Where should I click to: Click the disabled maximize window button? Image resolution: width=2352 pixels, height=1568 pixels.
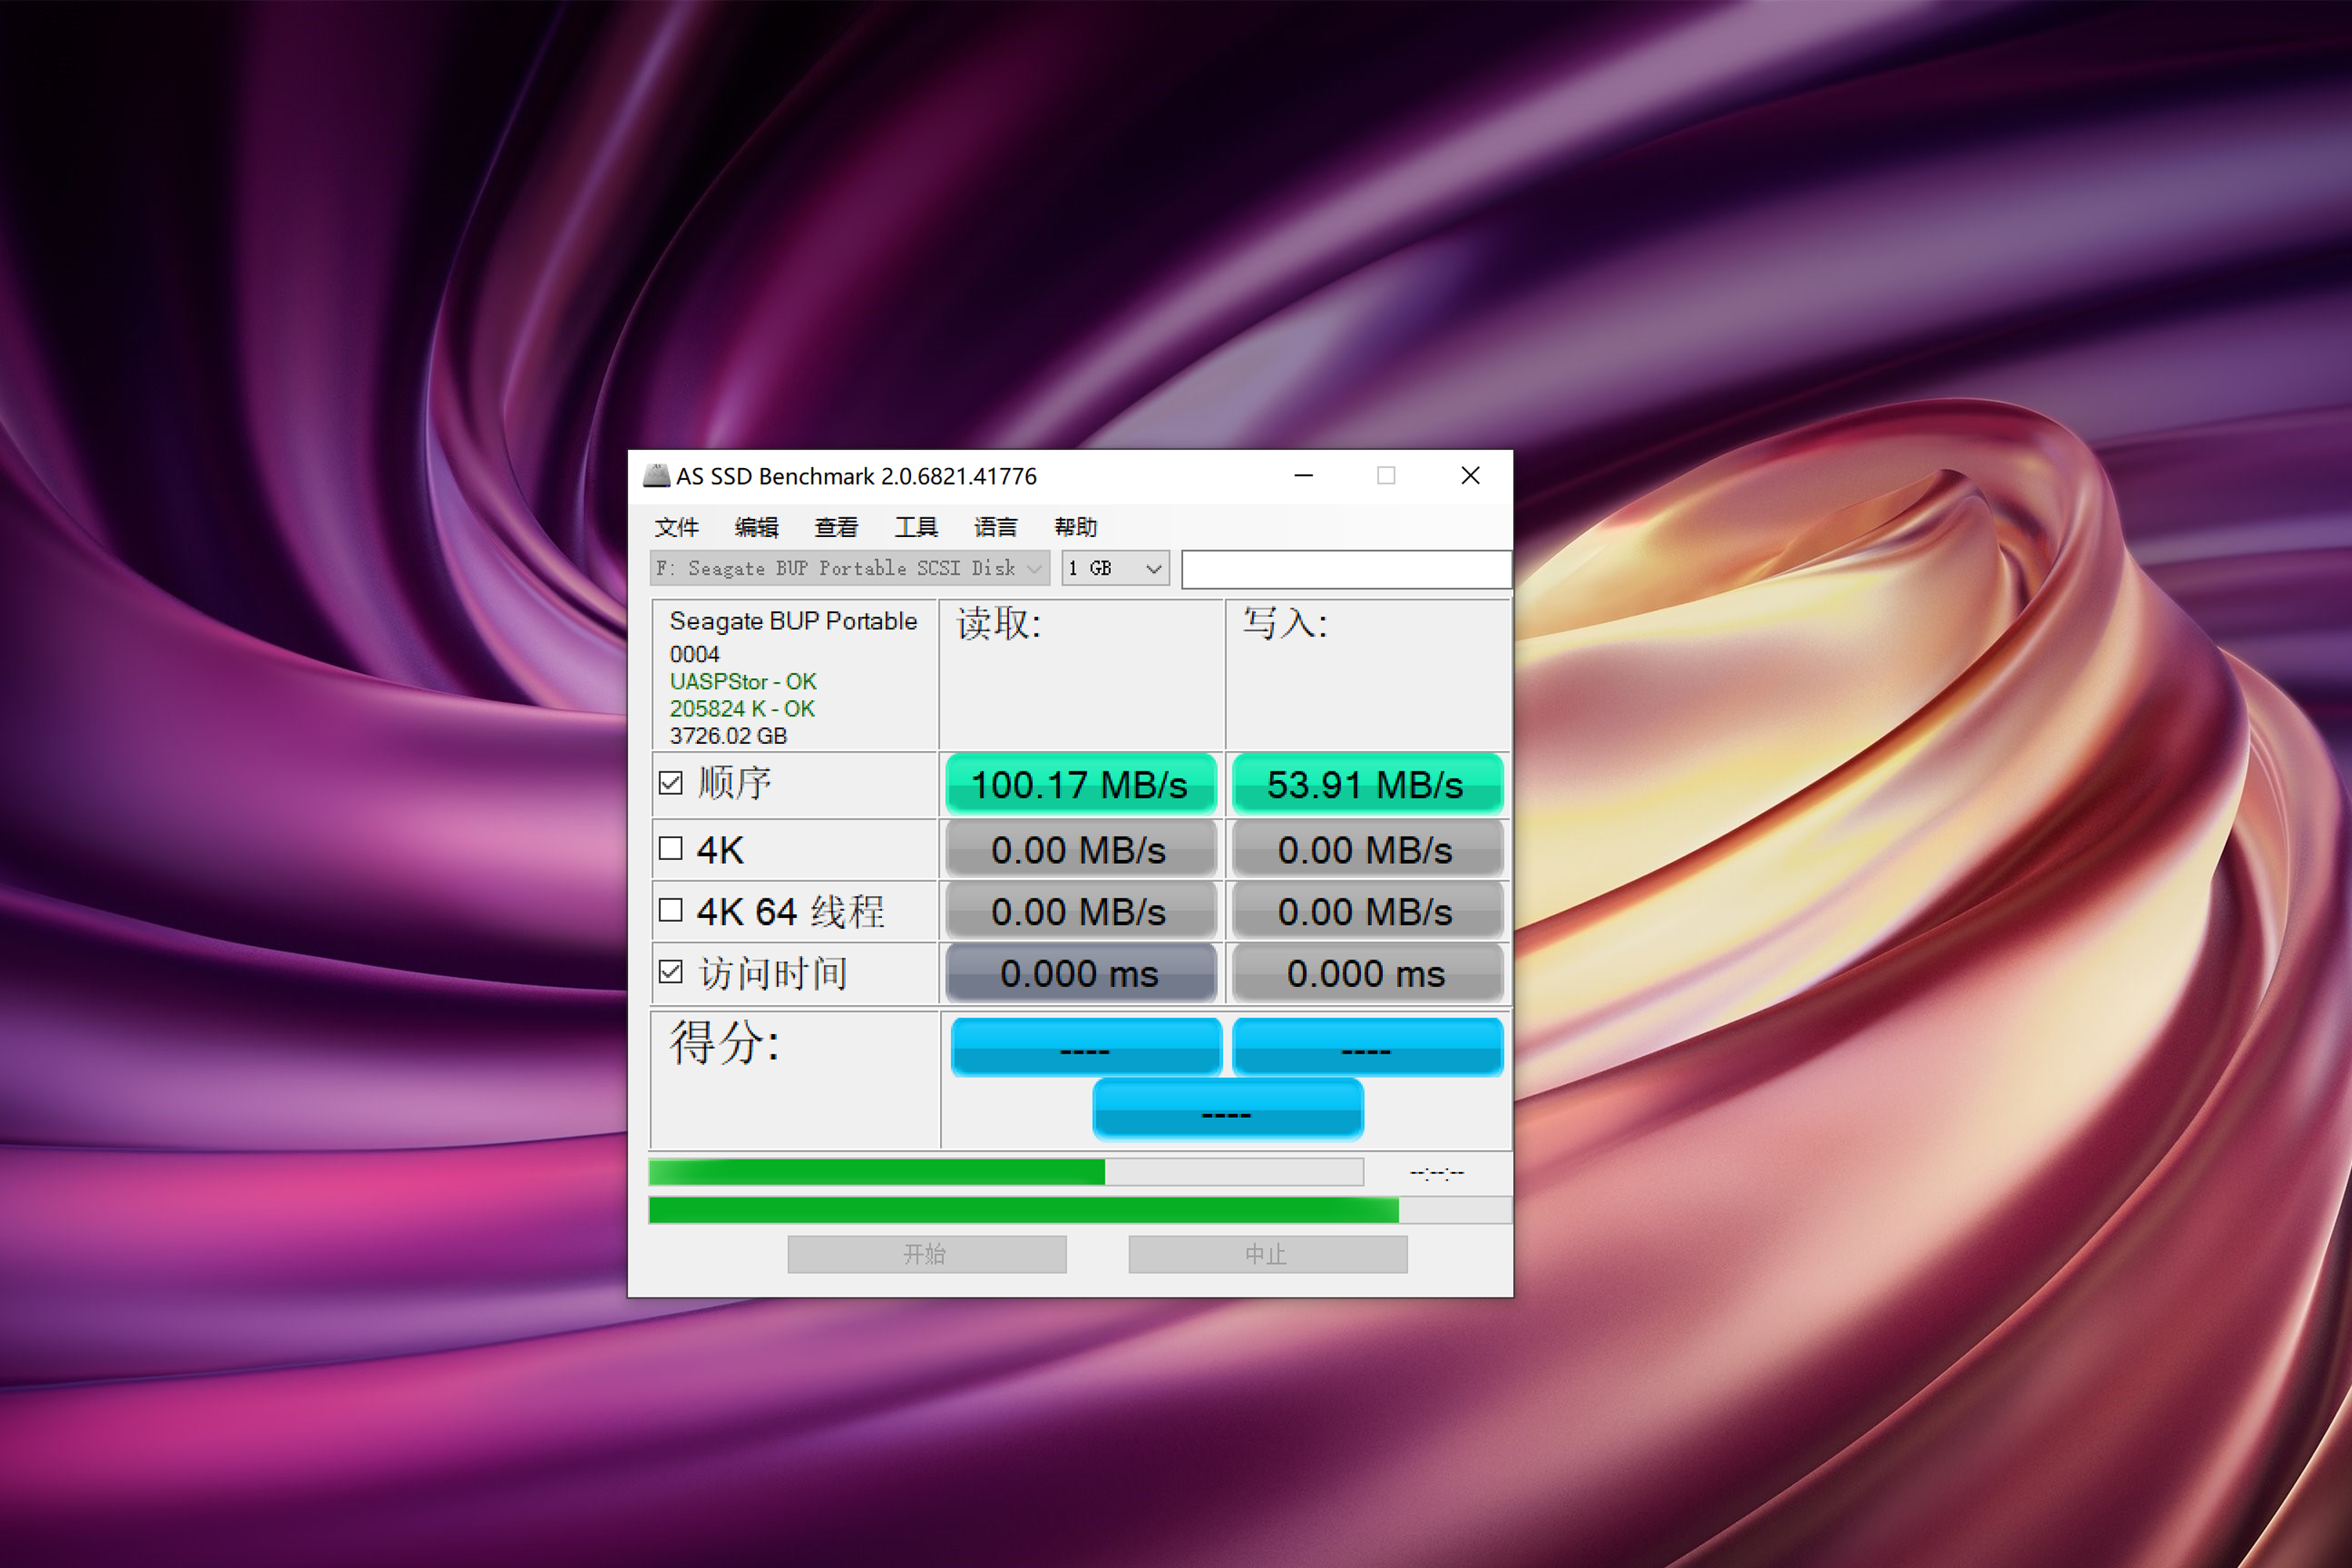click(1386, 476)
